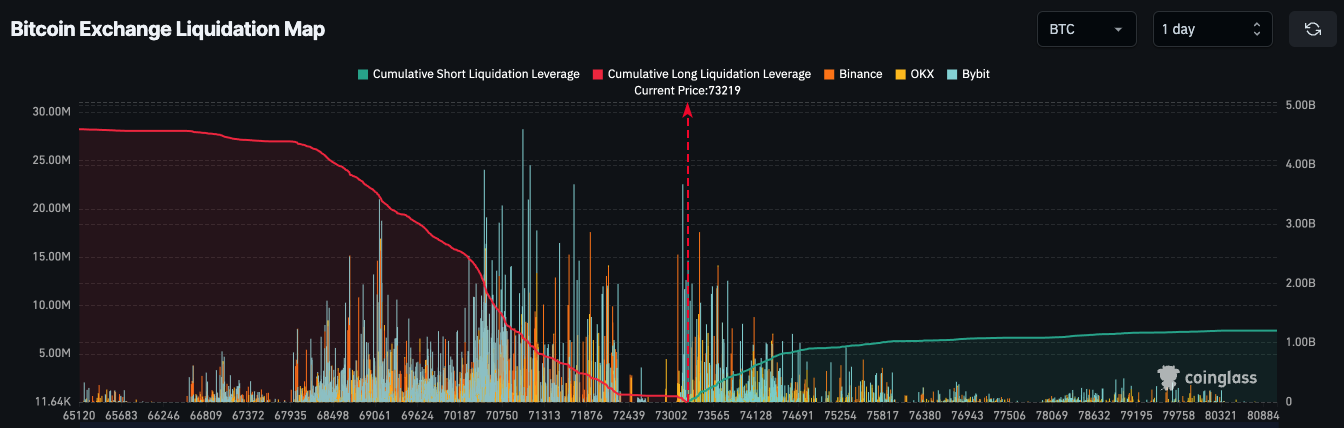Click the yellow OKX legend square
This screenshot has height=428, width=1344.
point(900,74)
